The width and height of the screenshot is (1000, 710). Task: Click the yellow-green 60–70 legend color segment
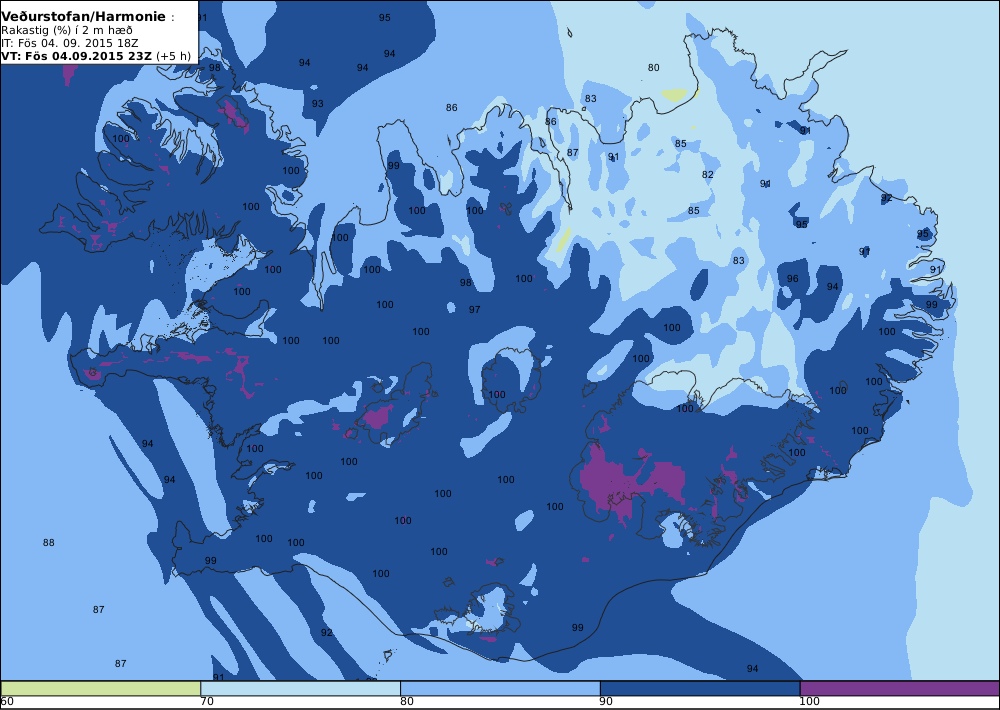pyautogui.click(x=101, y=688)
